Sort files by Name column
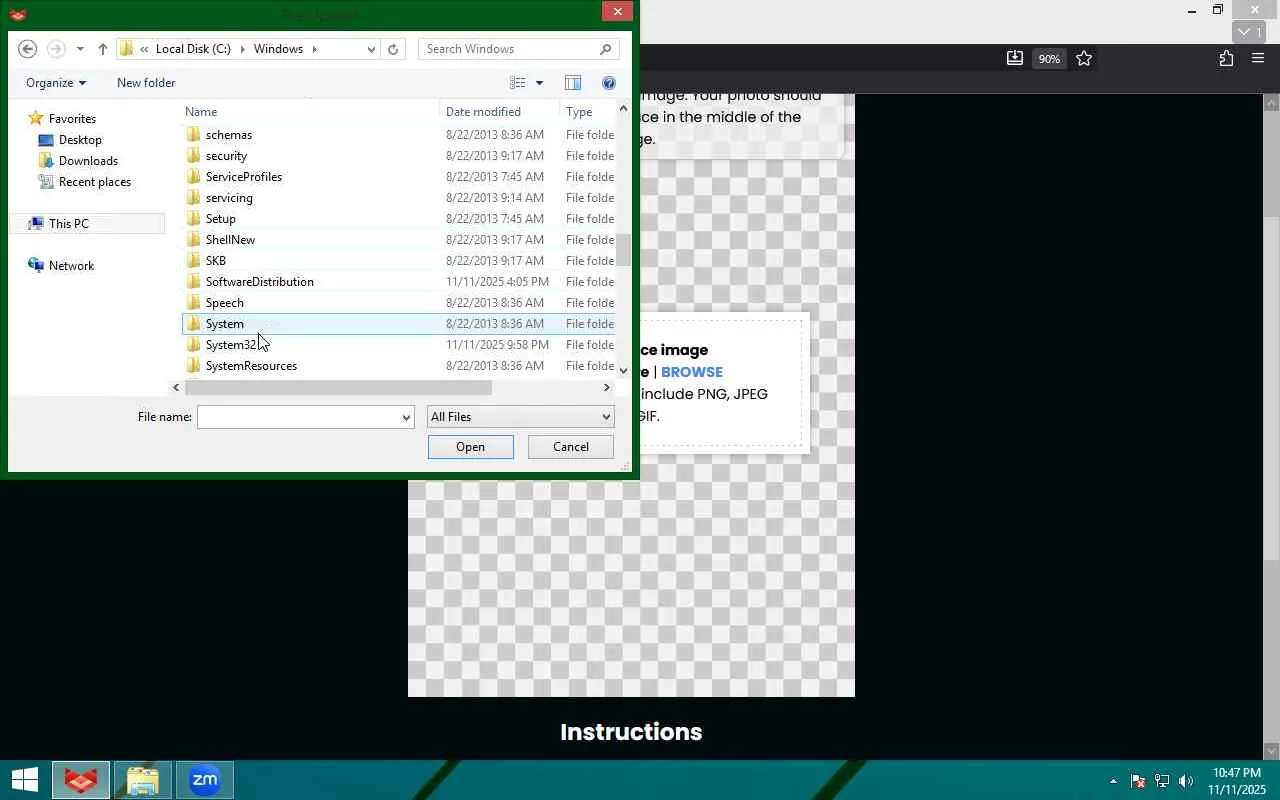Screen dimensions: 1280x800 pyautogui.click(x=201, y=112)
